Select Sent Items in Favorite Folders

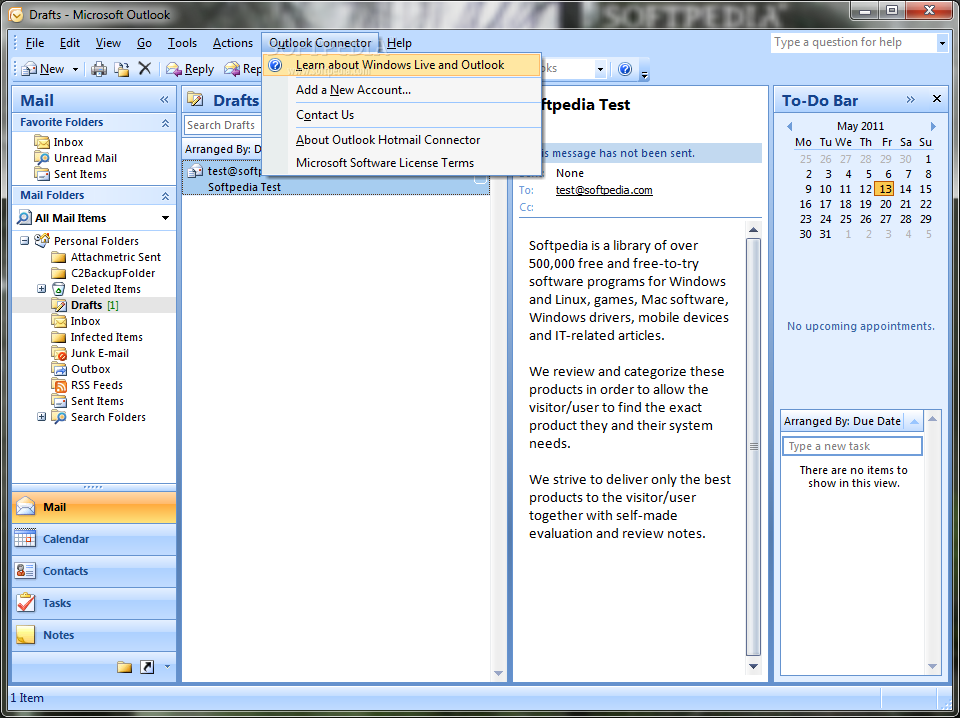point(80,174)
